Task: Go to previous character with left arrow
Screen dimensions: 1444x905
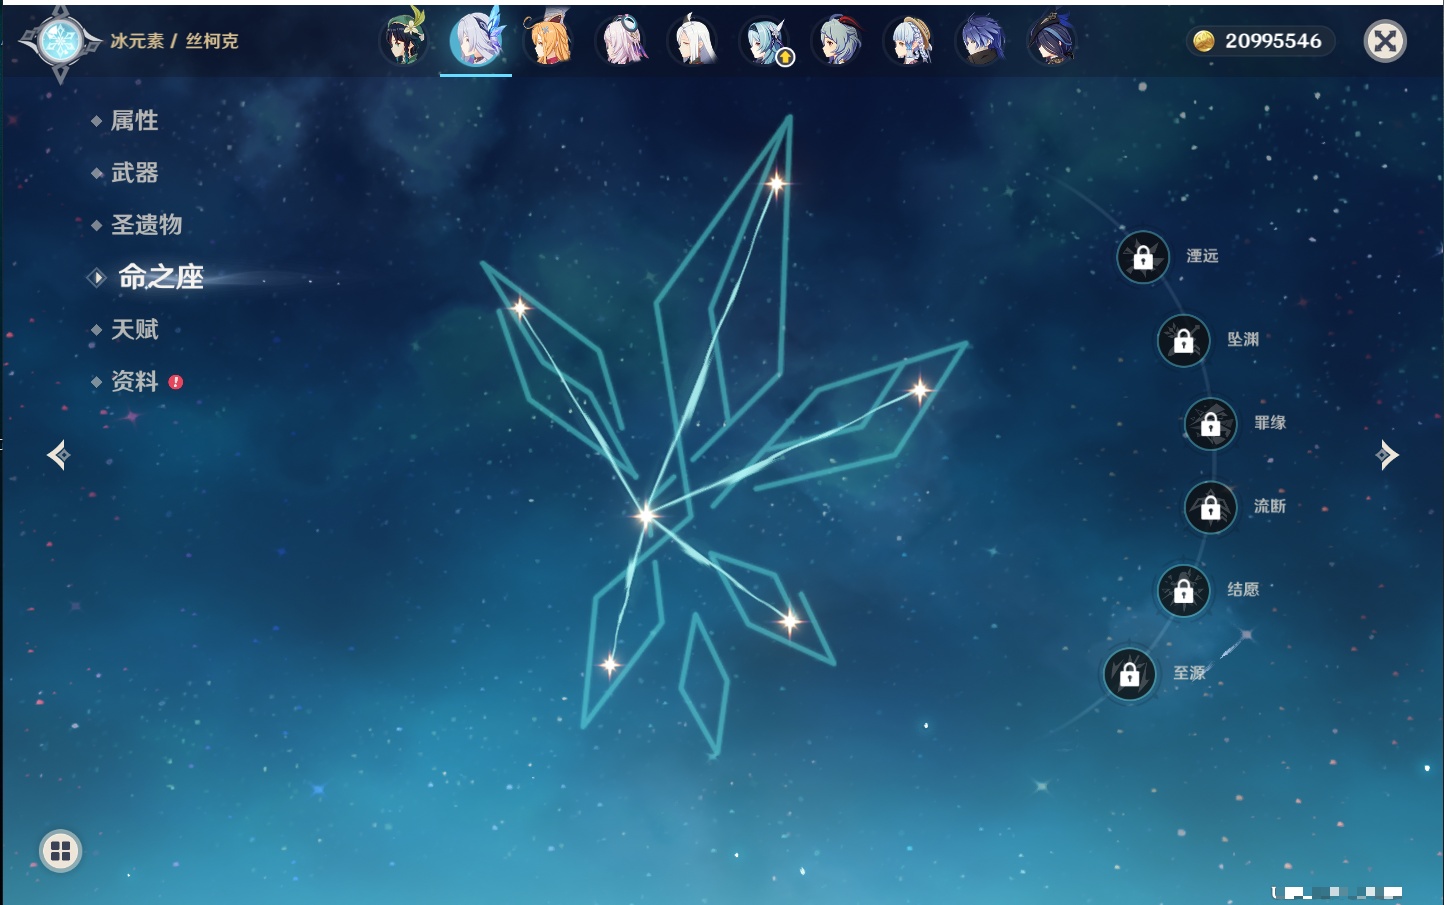Action: (x=58, y=455)
